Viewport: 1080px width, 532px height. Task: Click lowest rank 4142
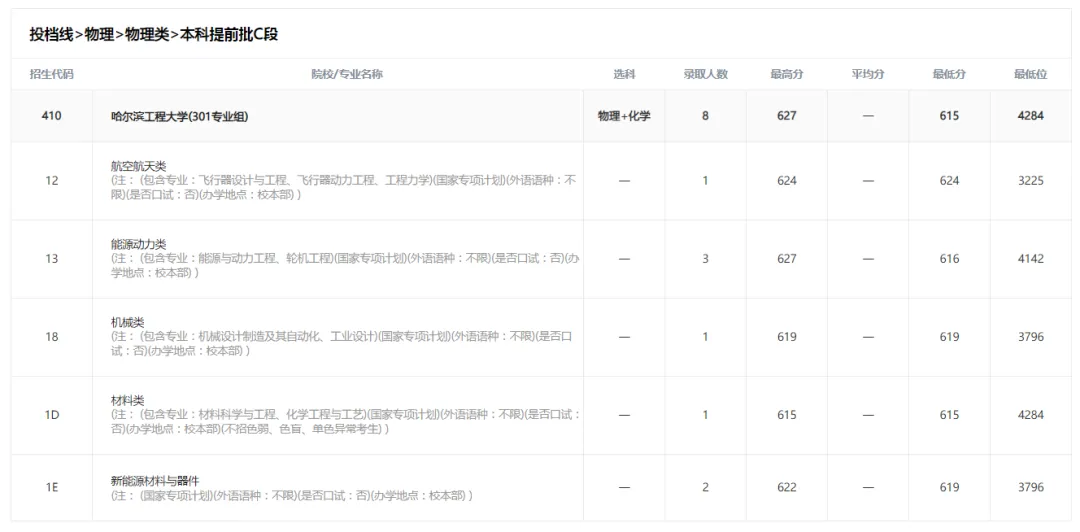(1030, 258)
